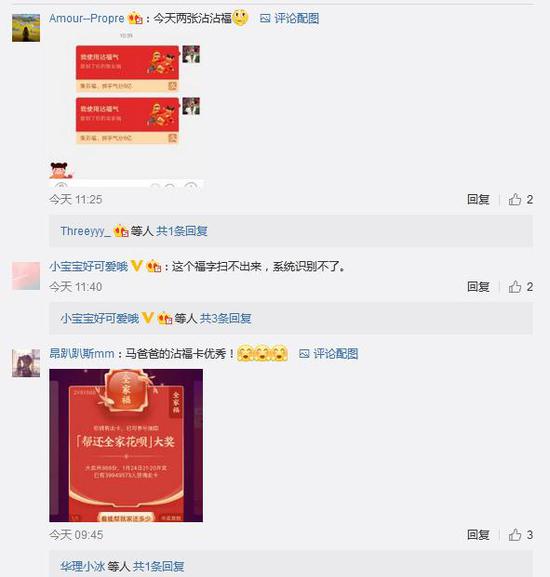Click membership badge next to Amour-Propre name
The height and width of the screenshot is (577, 550).
tap(135, 18)
